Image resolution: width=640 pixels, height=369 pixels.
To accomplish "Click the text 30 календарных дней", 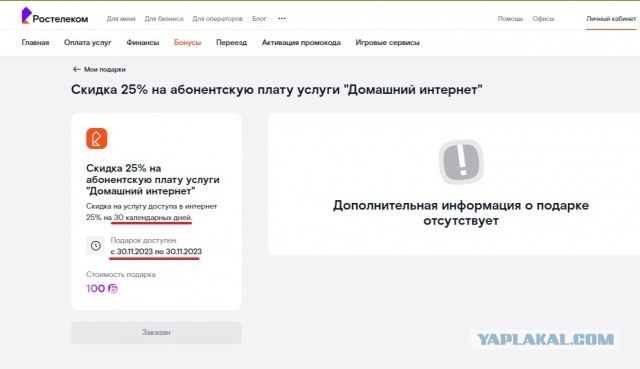I will (153, 218).
